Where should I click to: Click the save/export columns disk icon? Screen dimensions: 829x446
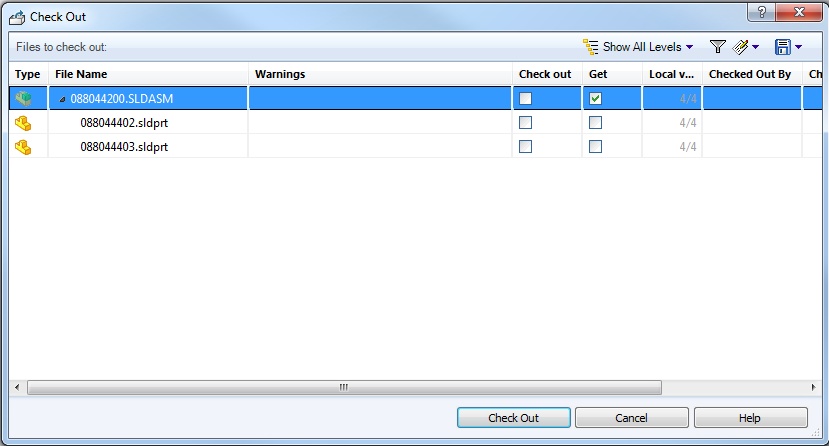click(782, 47)
